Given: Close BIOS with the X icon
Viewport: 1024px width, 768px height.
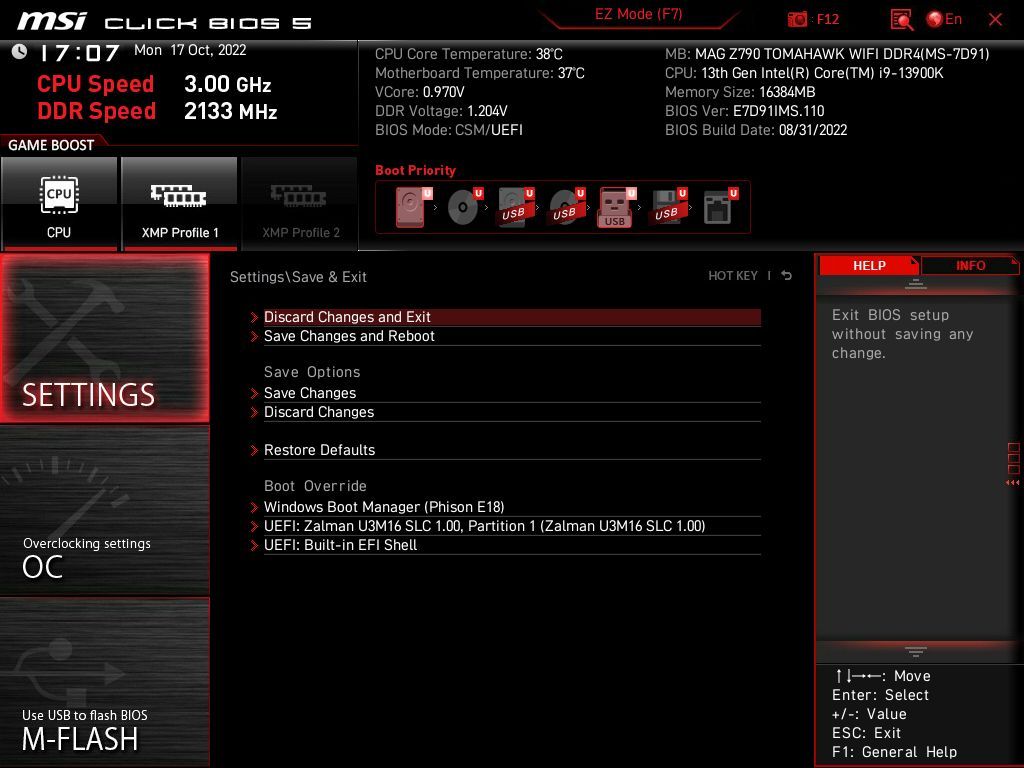Looking at the screenshot, I should click(995, 20).
